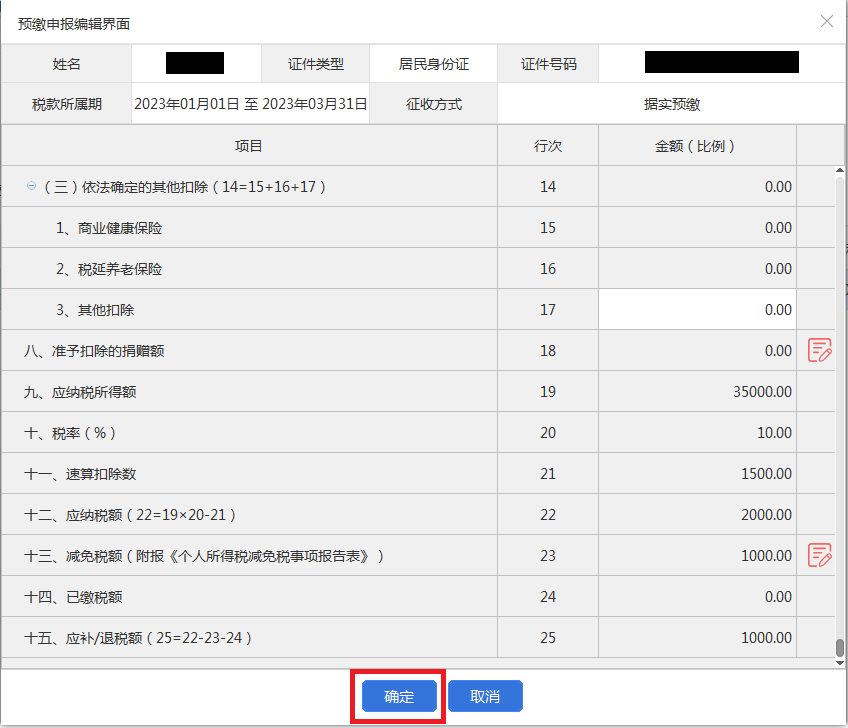Click the 速算扣除数 value 1500.00

[766, 474]
